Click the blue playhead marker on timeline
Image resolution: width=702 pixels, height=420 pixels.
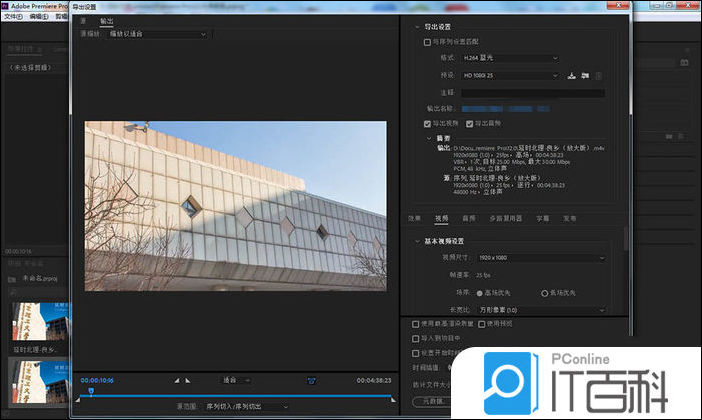point(91,390)
